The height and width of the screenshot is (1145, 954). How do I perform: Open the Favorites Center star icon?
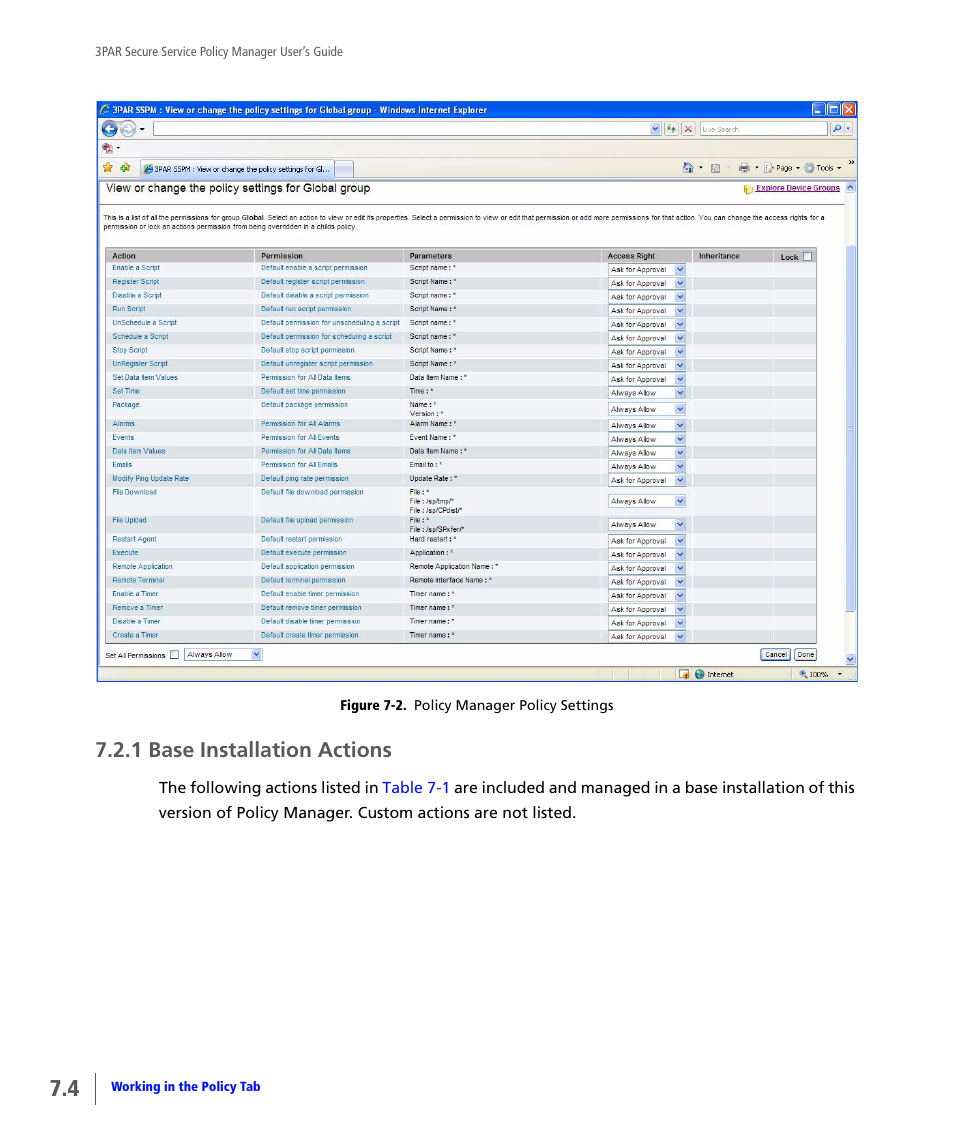108,168
